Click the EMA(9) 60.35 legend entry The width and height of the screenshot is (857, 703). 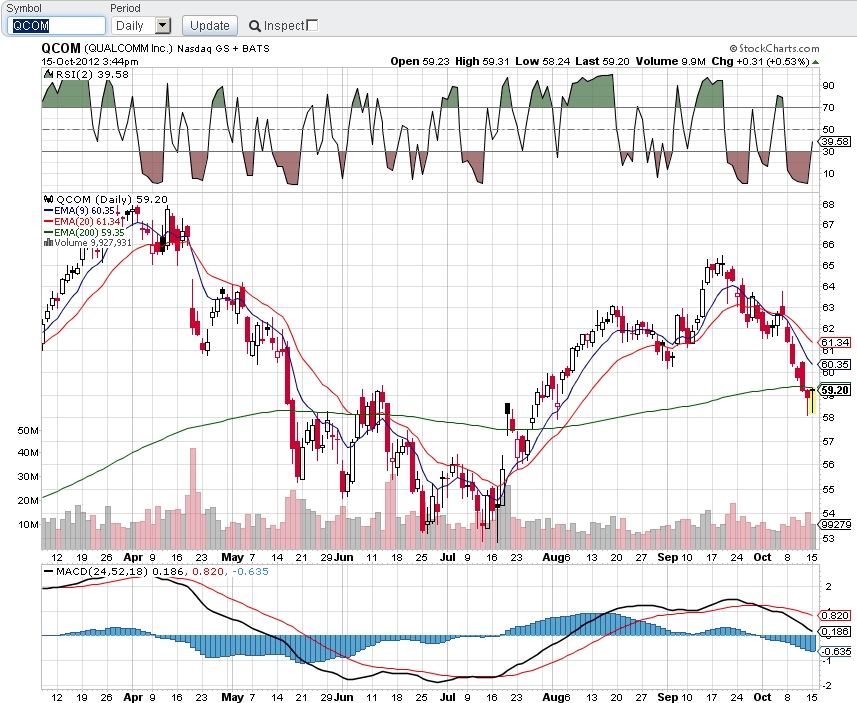click(x=79, y=210)
